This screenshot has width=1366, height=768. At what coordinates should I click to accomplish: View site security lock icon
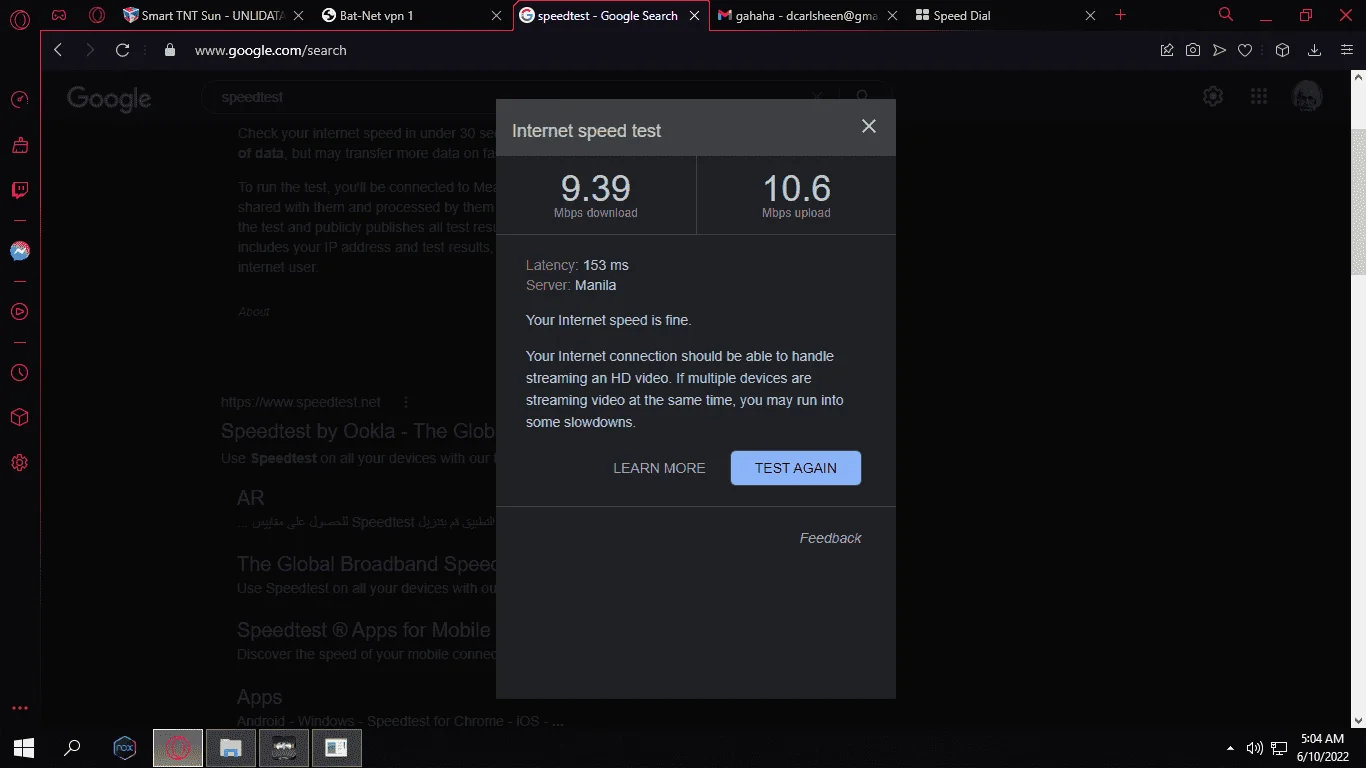pos(169,50)
